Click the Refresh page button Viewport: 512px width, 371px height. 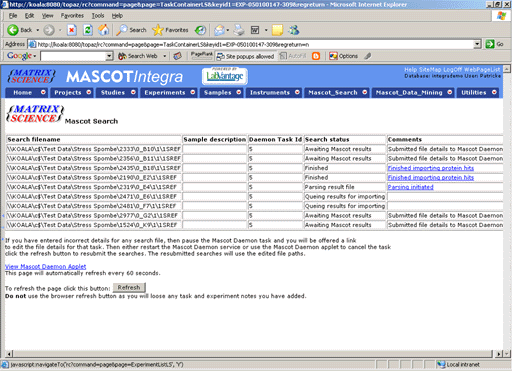click(129, 287)
